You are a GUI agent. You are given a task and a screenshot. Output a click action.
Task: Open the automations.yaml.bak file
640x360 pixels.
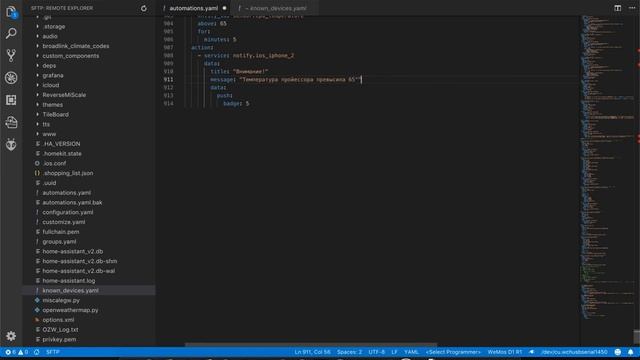click(x=72, y=202)
